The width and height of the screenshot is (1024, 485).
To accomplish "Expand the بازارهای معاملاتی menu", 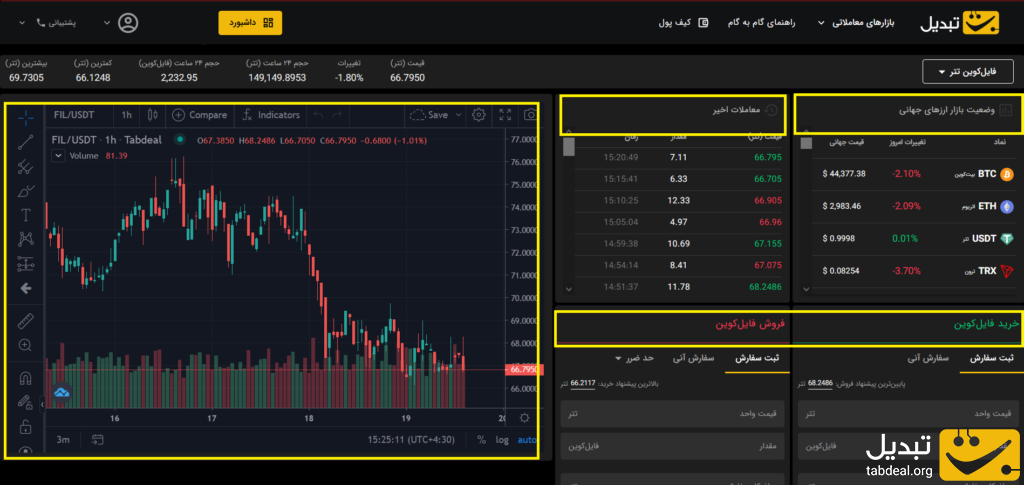I will click(x=856, y=23).
